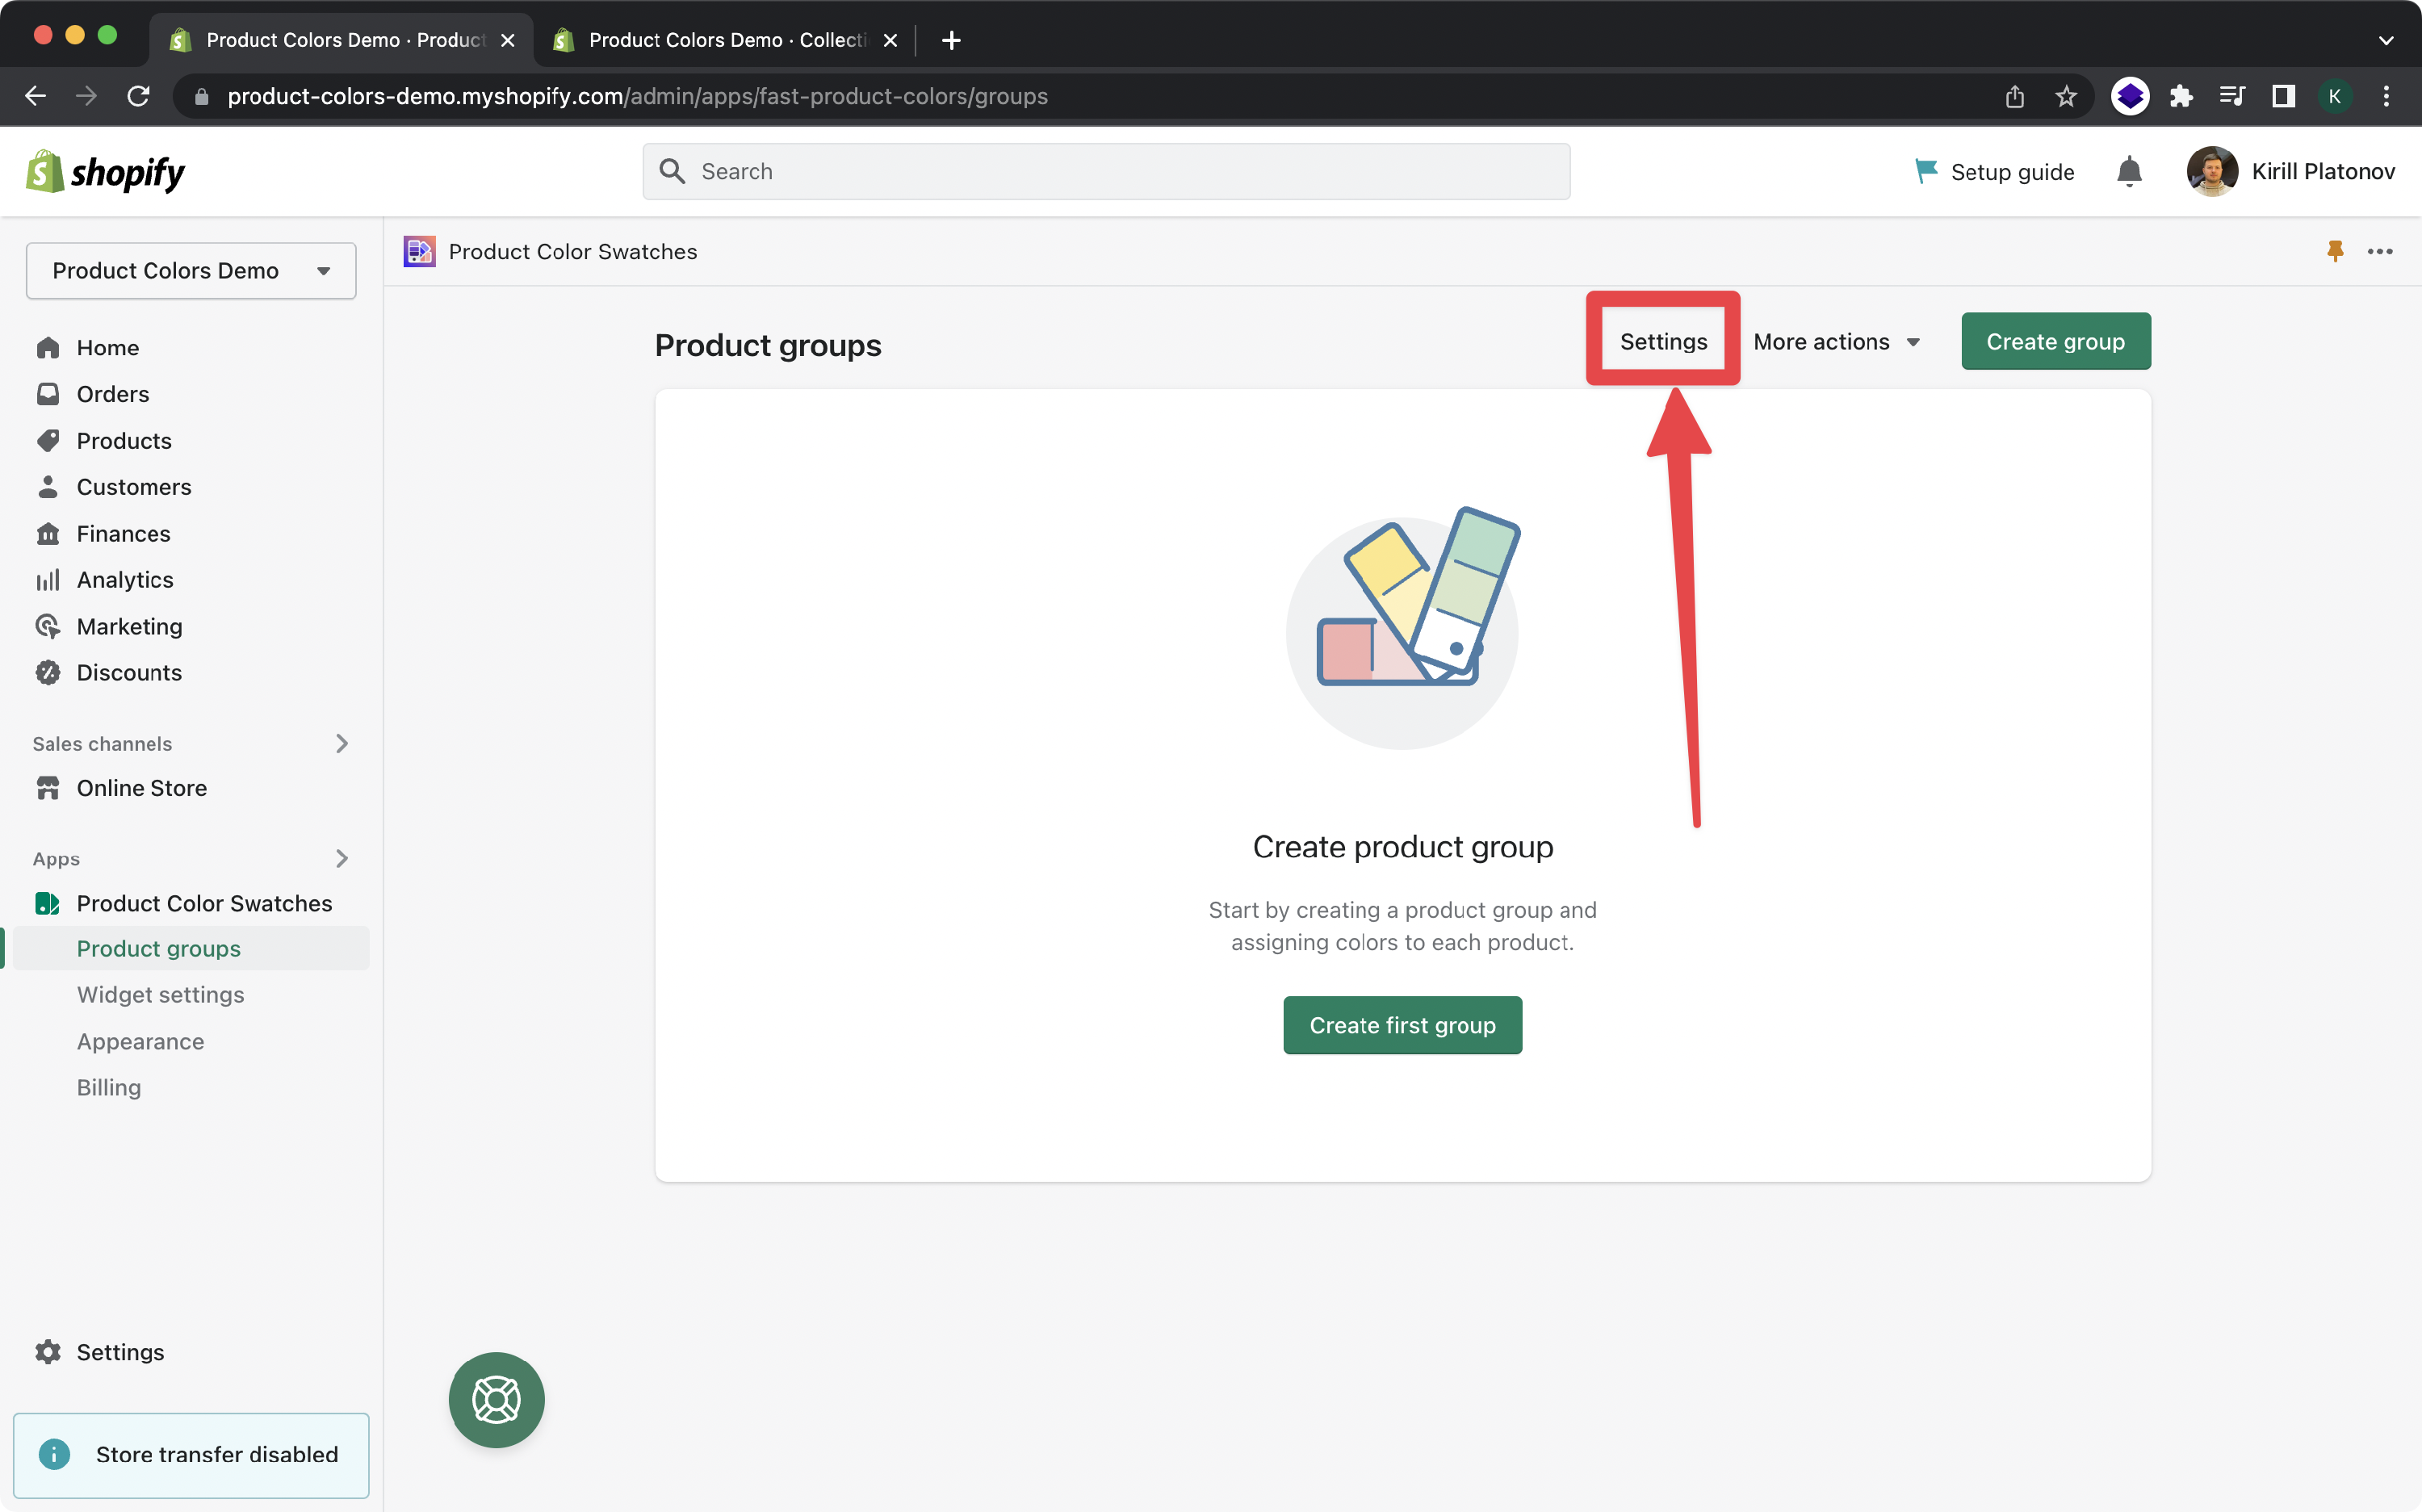2422x1512 pixels.
Task: Click the highlighted Settings button
Action: [x=1663, y=342]
